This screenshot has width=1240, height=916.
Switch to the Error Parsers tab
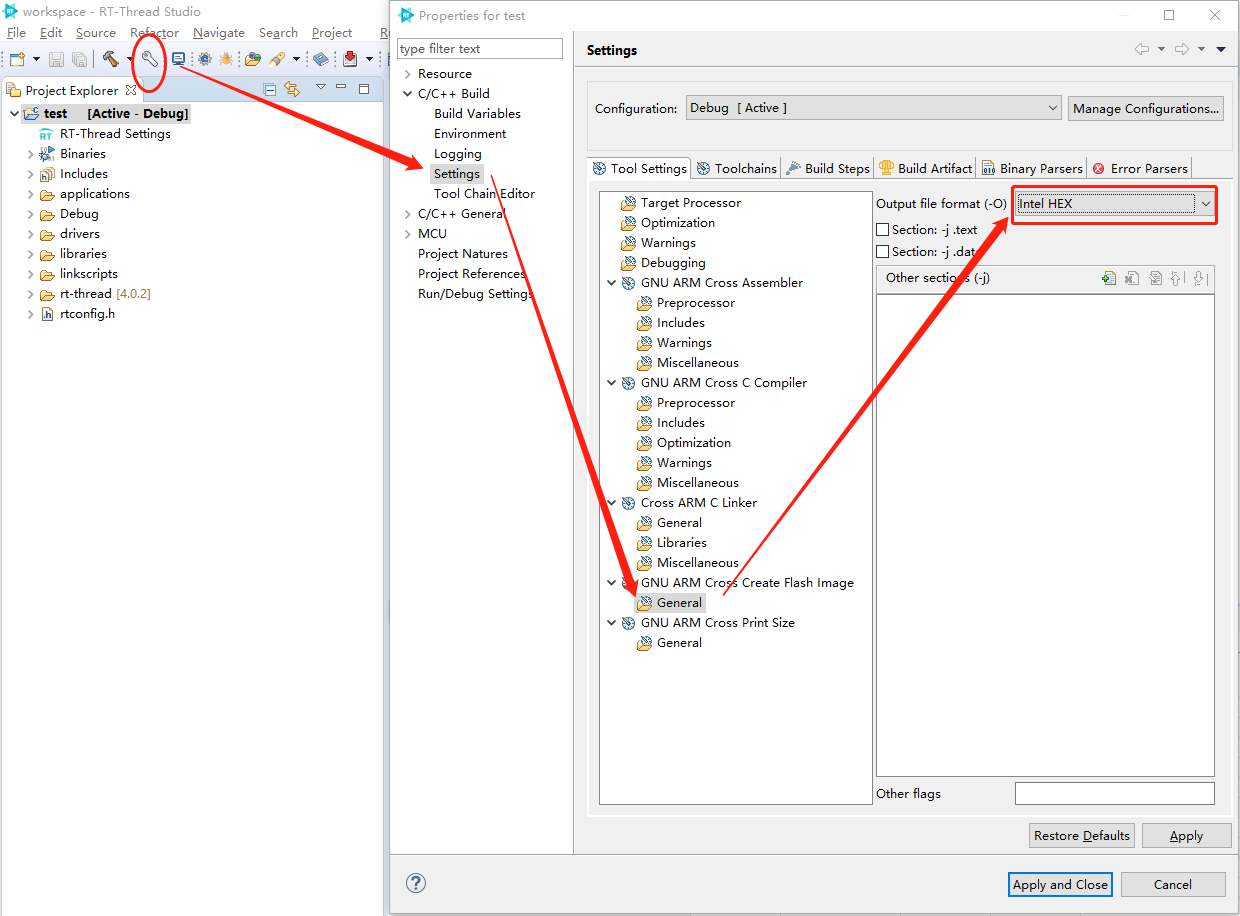1140,169
